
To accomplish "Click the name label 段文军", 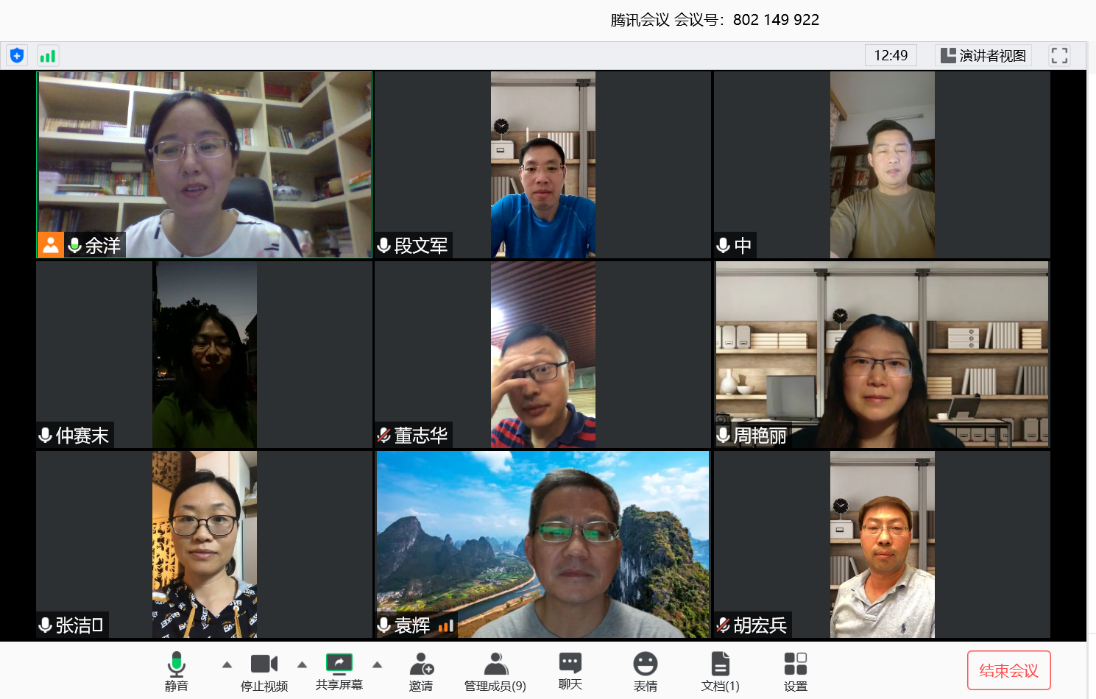I will [421, 245].
